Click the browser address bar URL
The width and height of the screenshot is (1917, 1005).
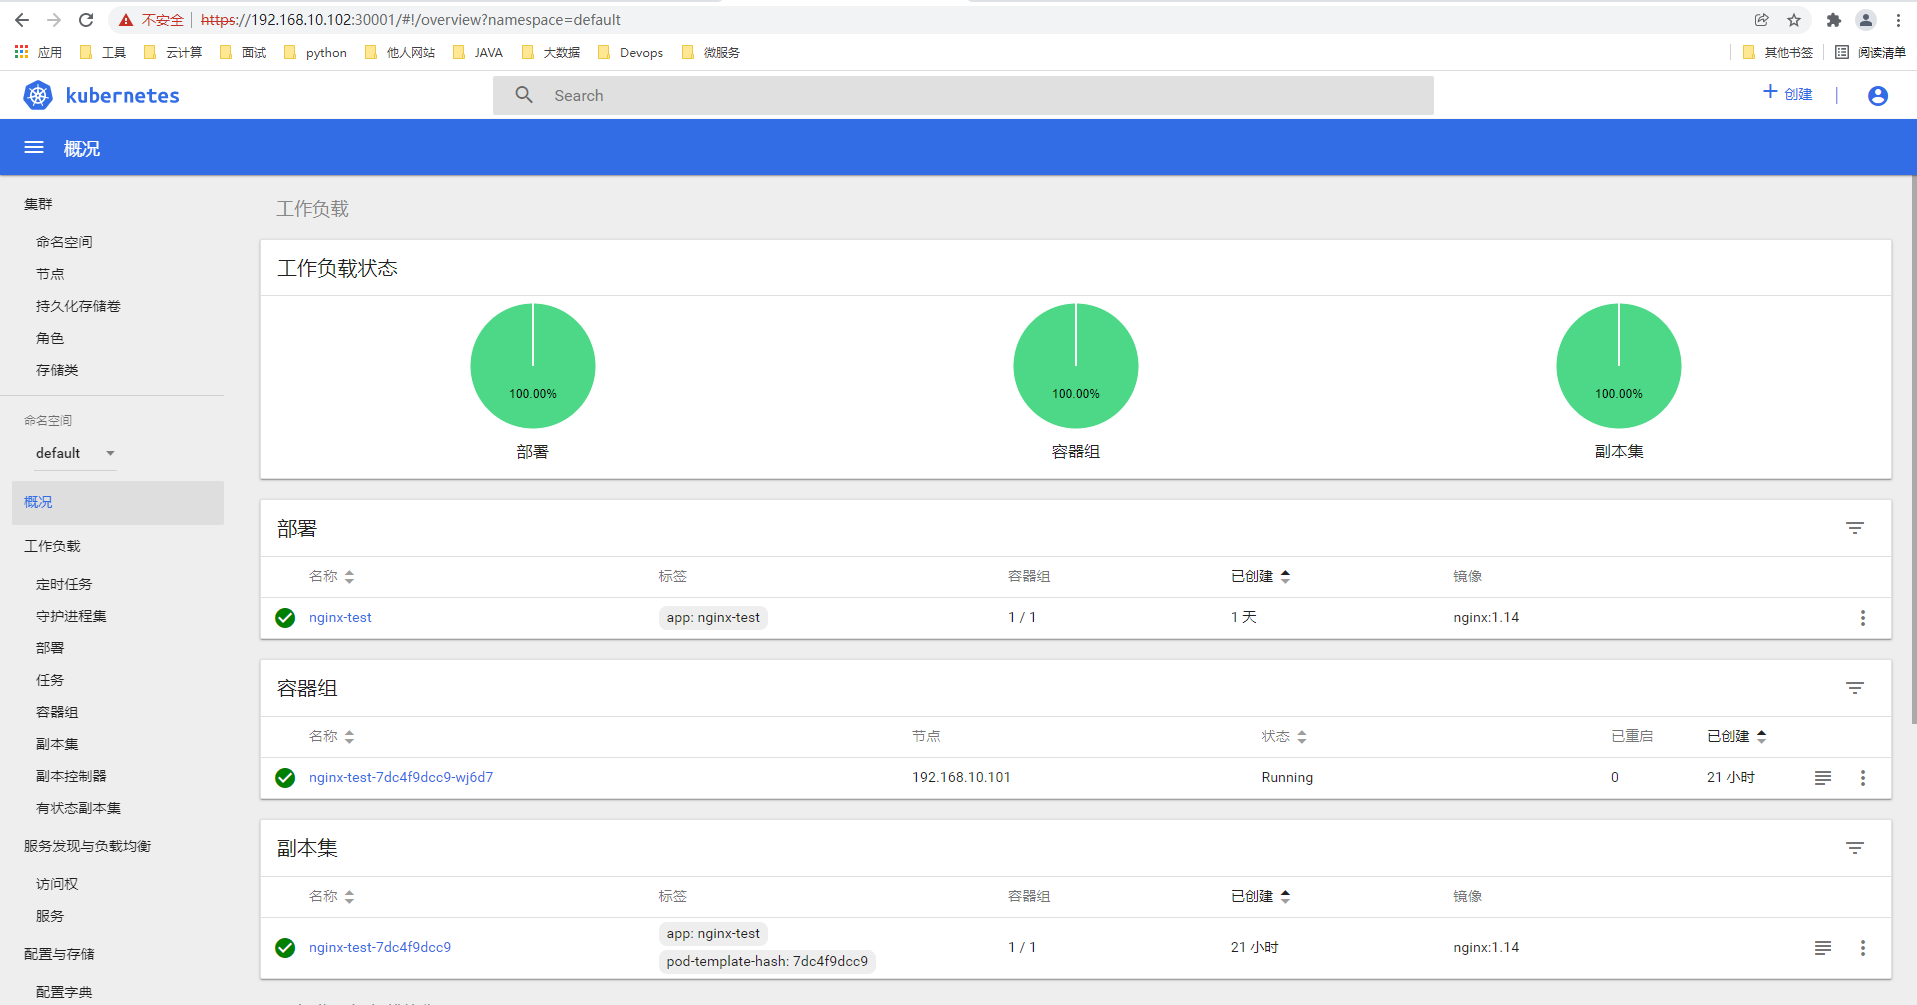click(411, 20)
